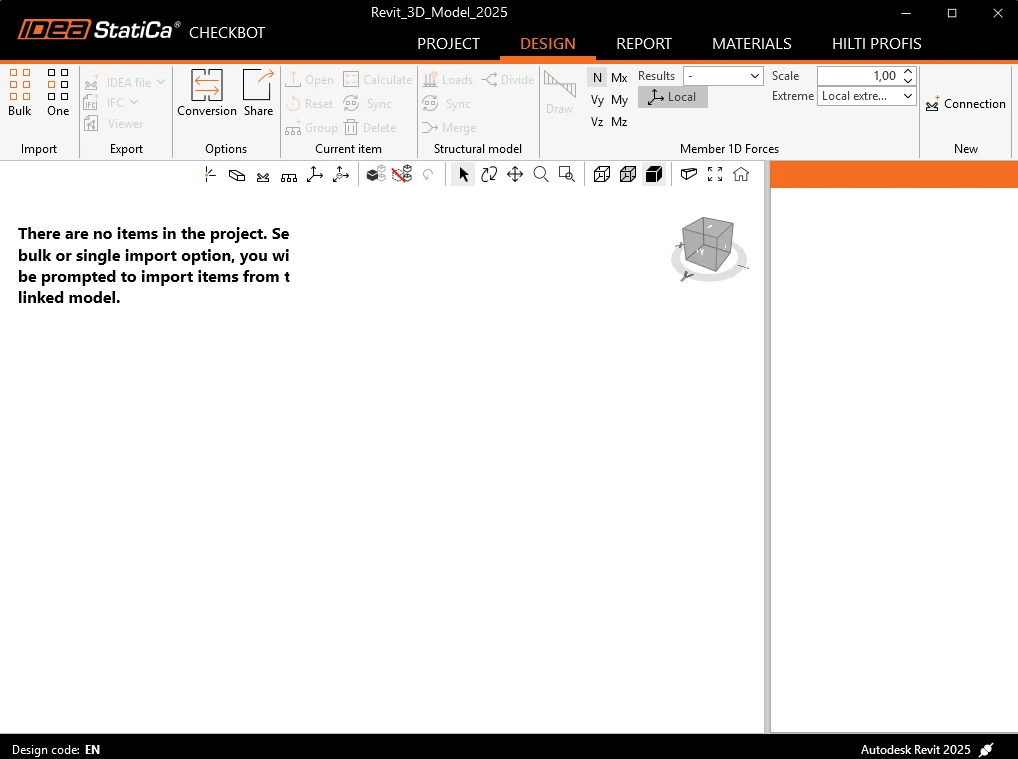Toggle the N axial force button
The image size is (1018, 759).
(x=597, y=77)
